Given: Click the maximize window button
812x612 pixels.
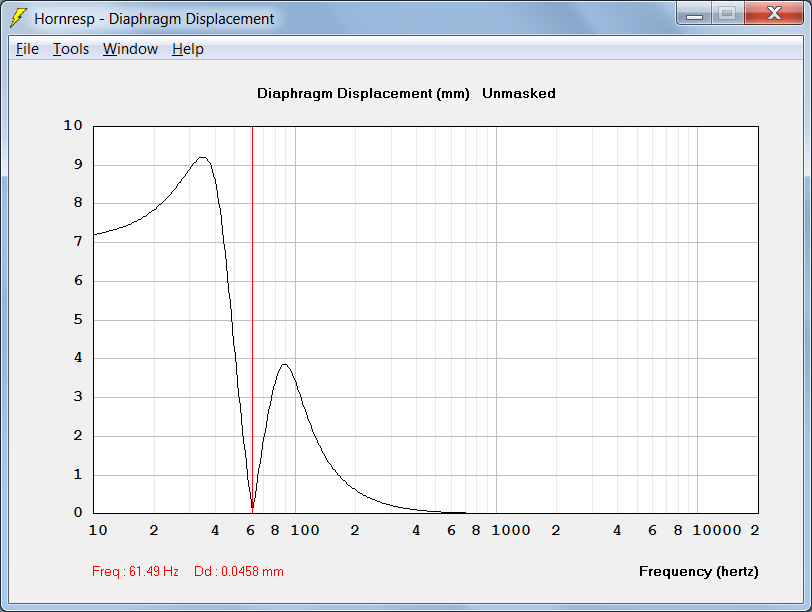Looking at the screenshot, I should (x=727, y=14).
